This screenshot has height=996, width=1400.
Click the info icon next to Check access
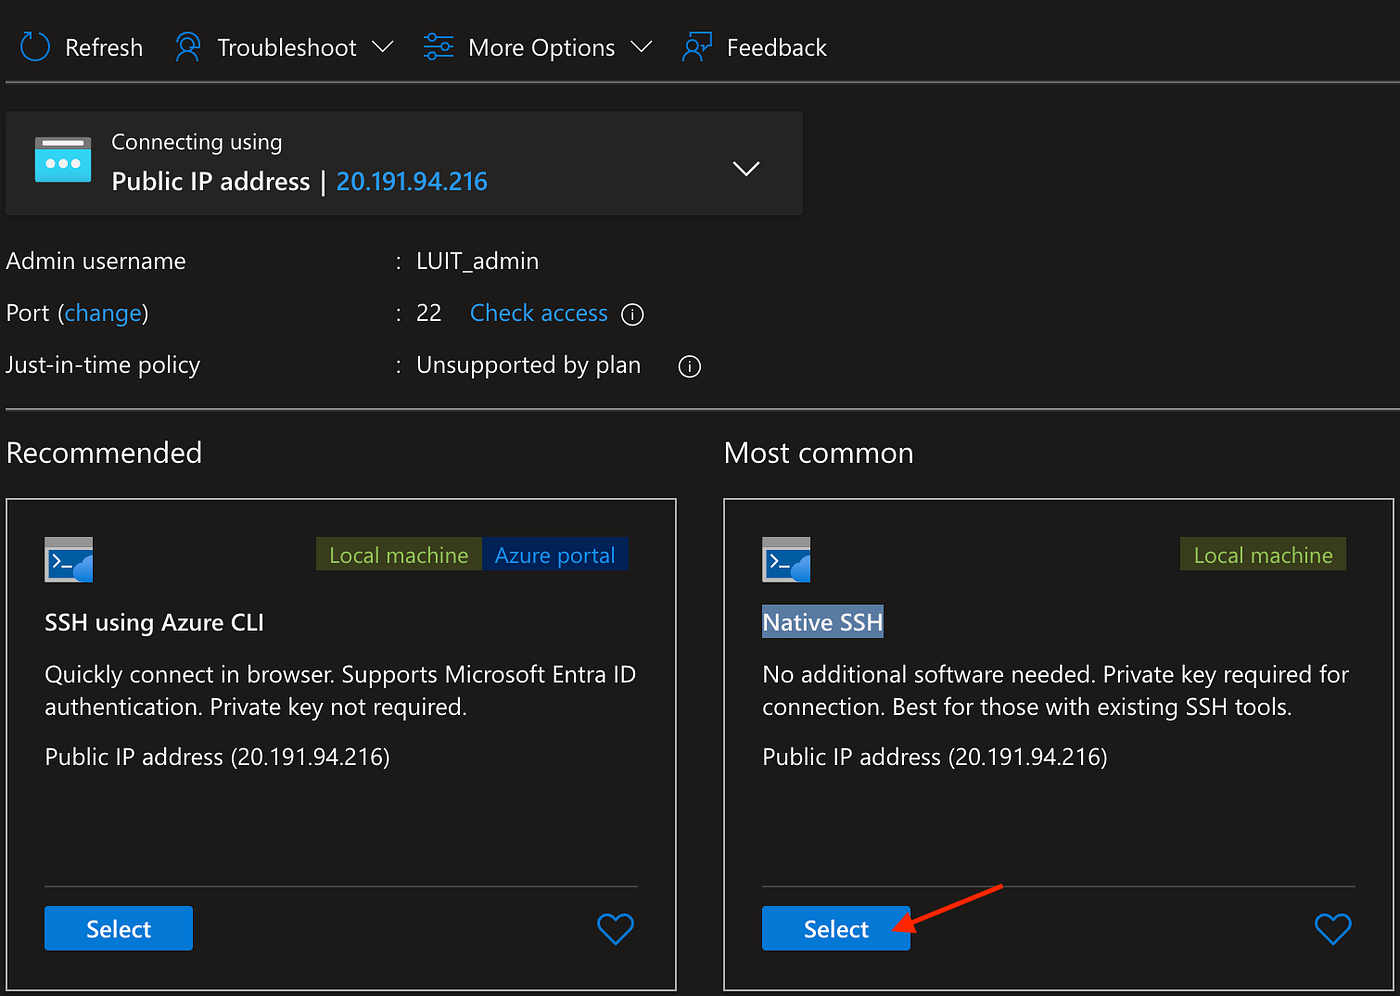point(632,314)
